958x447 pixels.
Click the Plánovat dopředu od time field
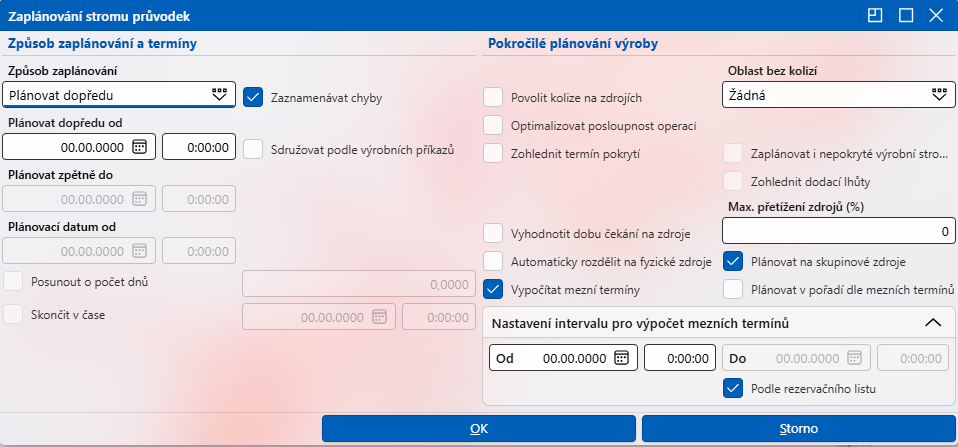pyautogui.click(x=199, y=147)
